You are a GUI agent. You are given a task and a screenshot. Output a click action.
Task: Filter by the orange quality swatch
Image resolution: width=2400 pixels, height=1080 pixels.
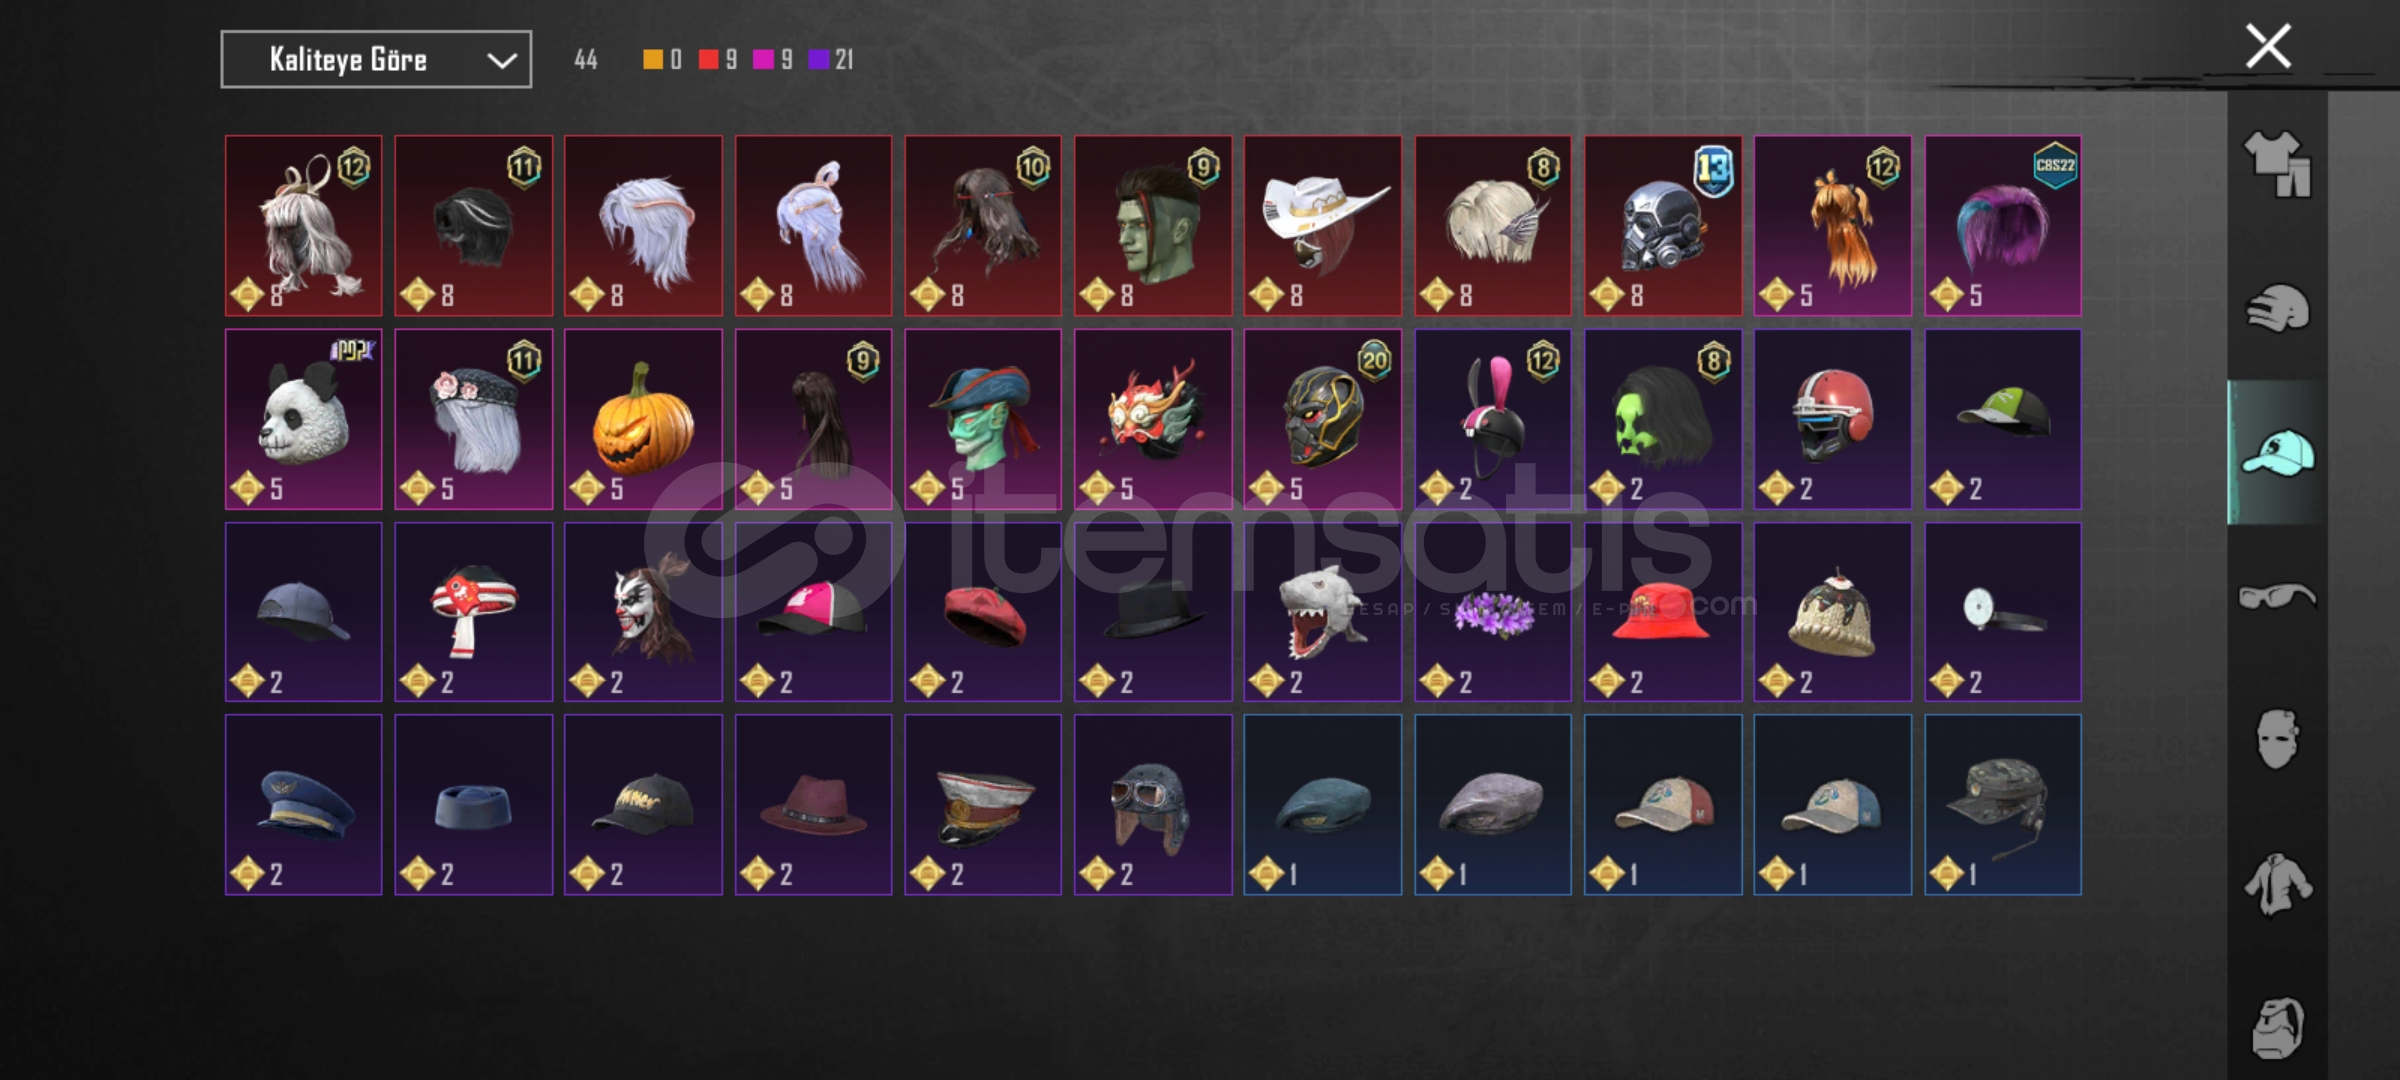click(x=652, y=60)
